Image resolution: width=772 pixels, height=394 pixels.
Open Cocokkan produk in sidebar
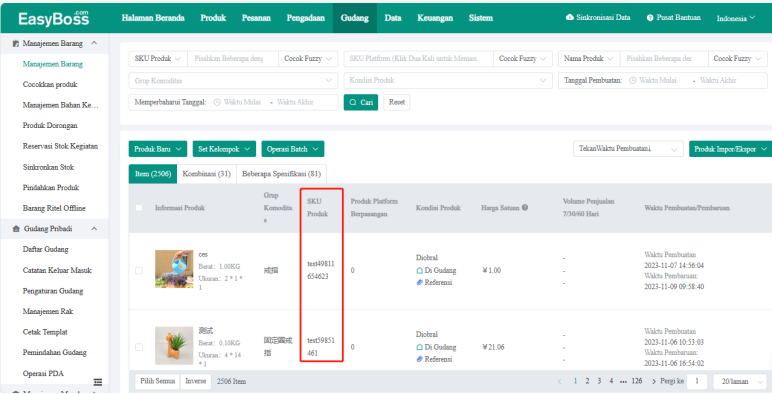(50, 85)
